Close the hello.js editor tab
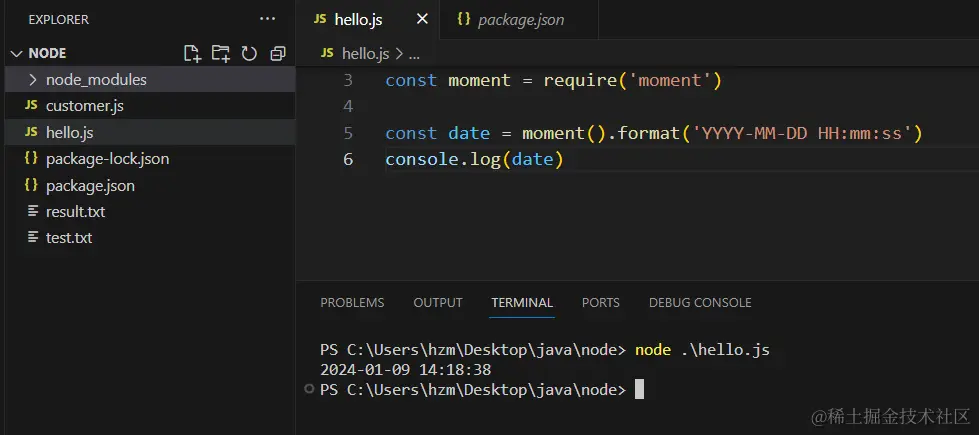Screen dimensions: 979x435 422,19
